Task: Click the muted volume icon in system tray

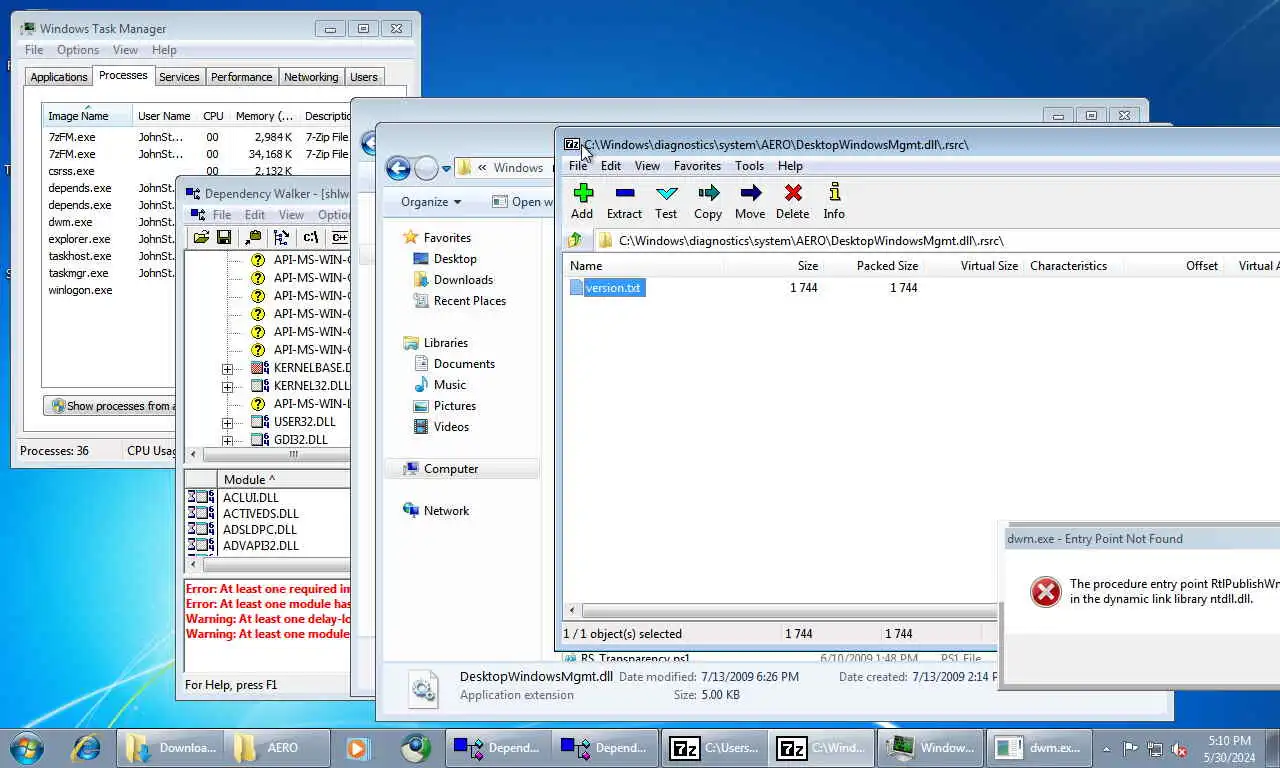Action: [1178, 748]
